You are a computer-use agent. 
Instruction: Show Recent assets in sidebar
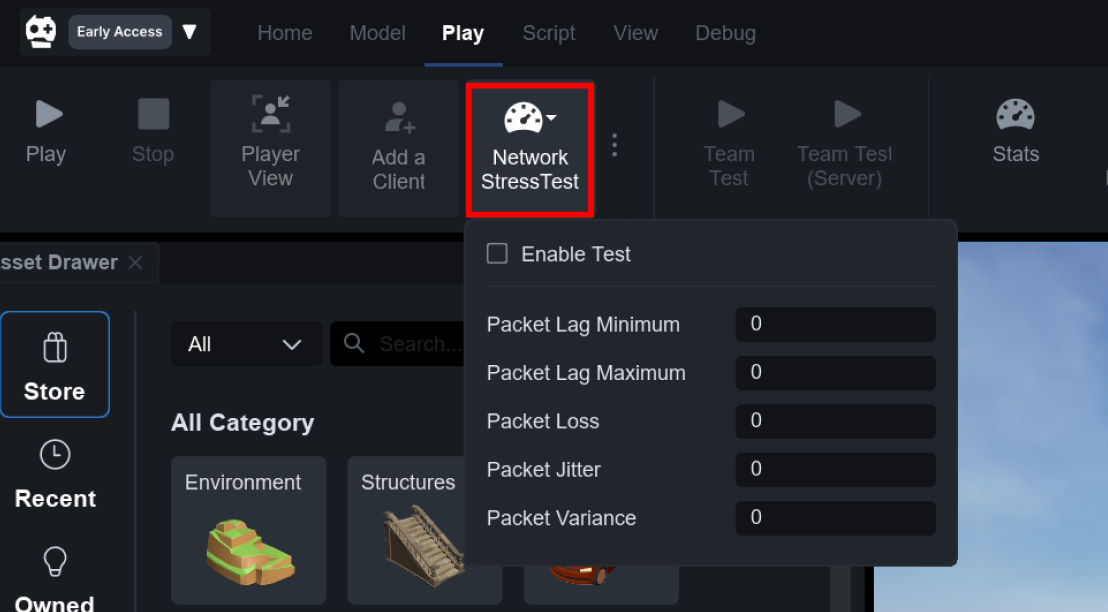pos(55,473)
